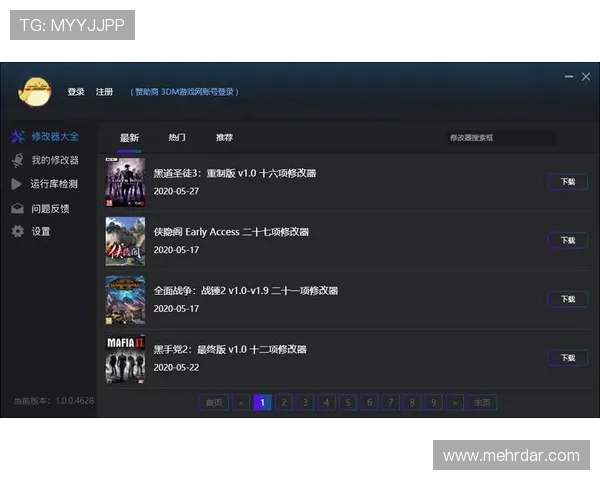
Task: Click title 全面战争：战锤2 v1.0-v1.9 二十一项修改器
Action: coord(246,291)
